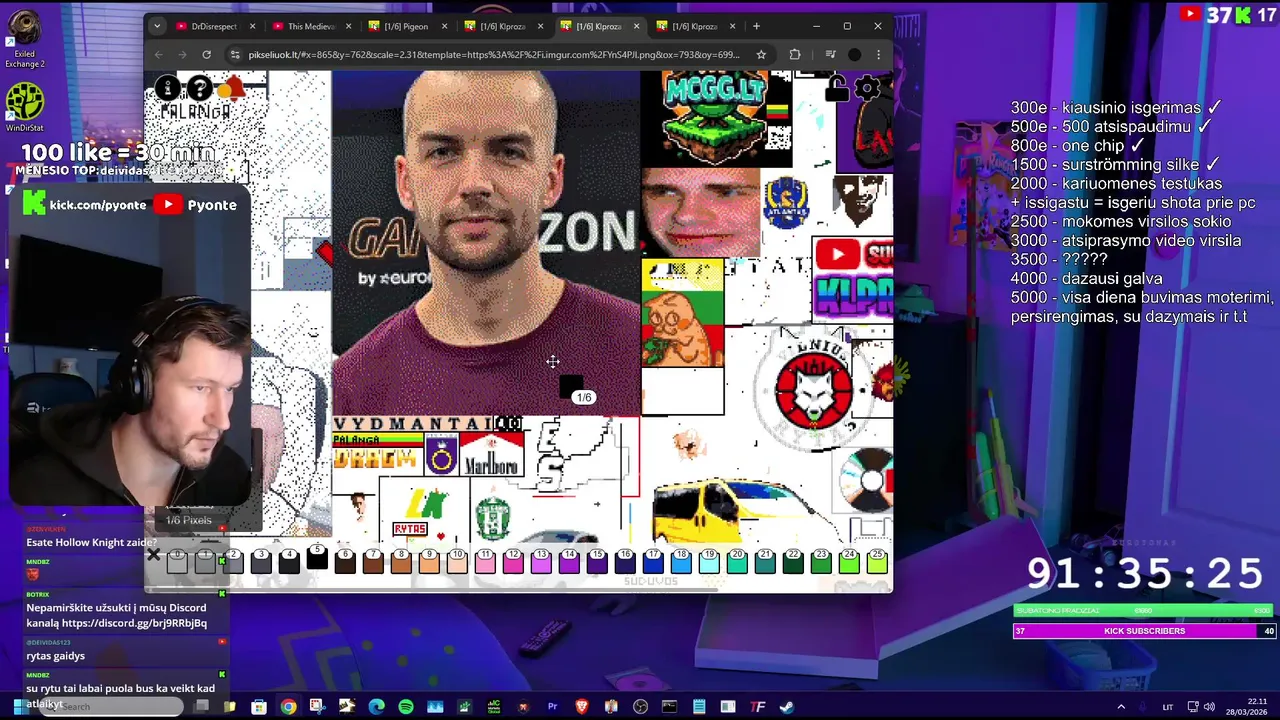Select color 2 gray swatch
This screenshot has height=720, width=1280.
(x=233, y=561)
